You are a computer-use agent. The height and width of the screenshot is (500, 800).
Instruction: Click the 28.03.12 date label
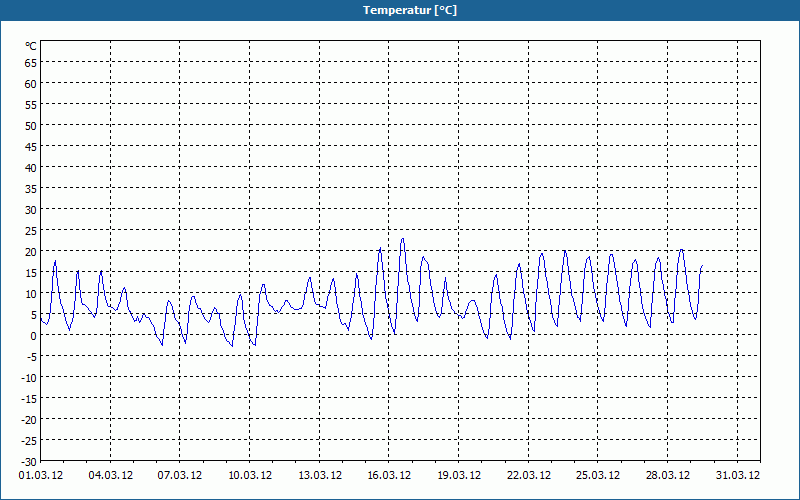[x=667, y=476]
